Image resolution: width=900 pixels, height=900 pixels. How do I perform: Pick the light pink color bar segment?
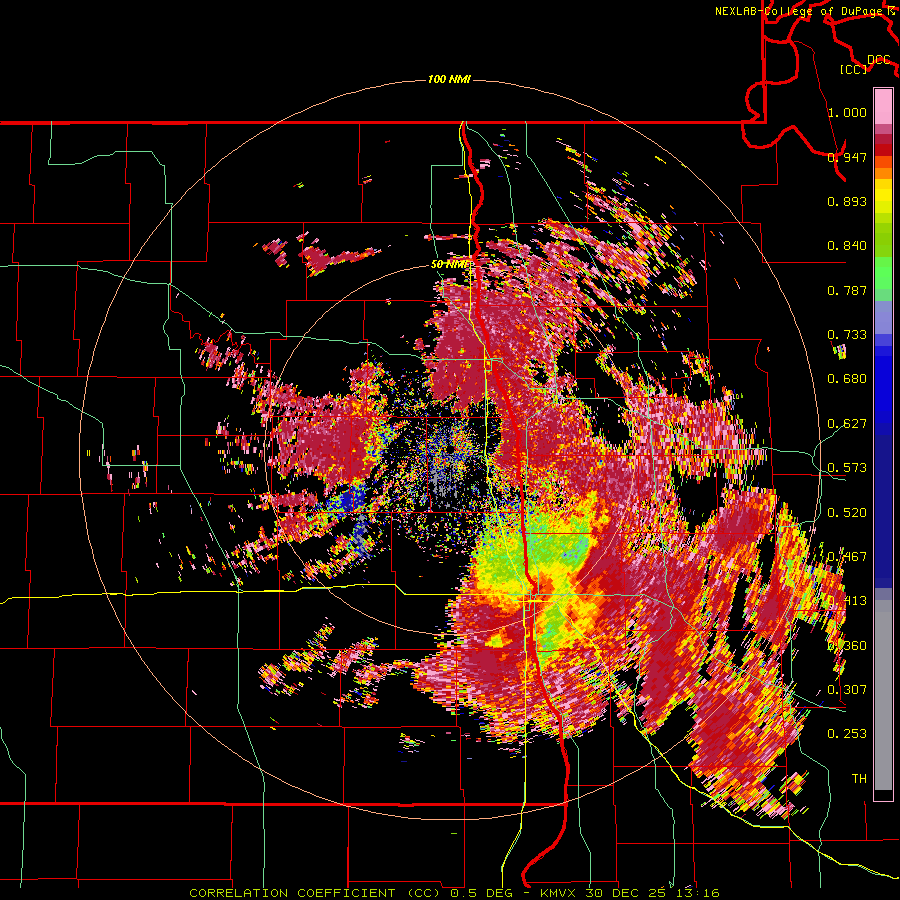[883, 106]
